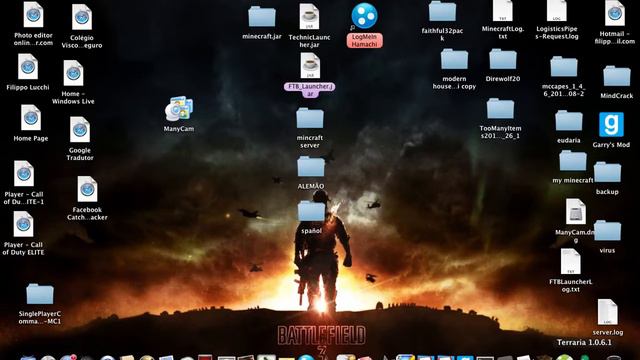640x360 pixels.
Task: Select the FTBLauncherLog.txt file
Action: pyautogui.click(x=571, y=262)
